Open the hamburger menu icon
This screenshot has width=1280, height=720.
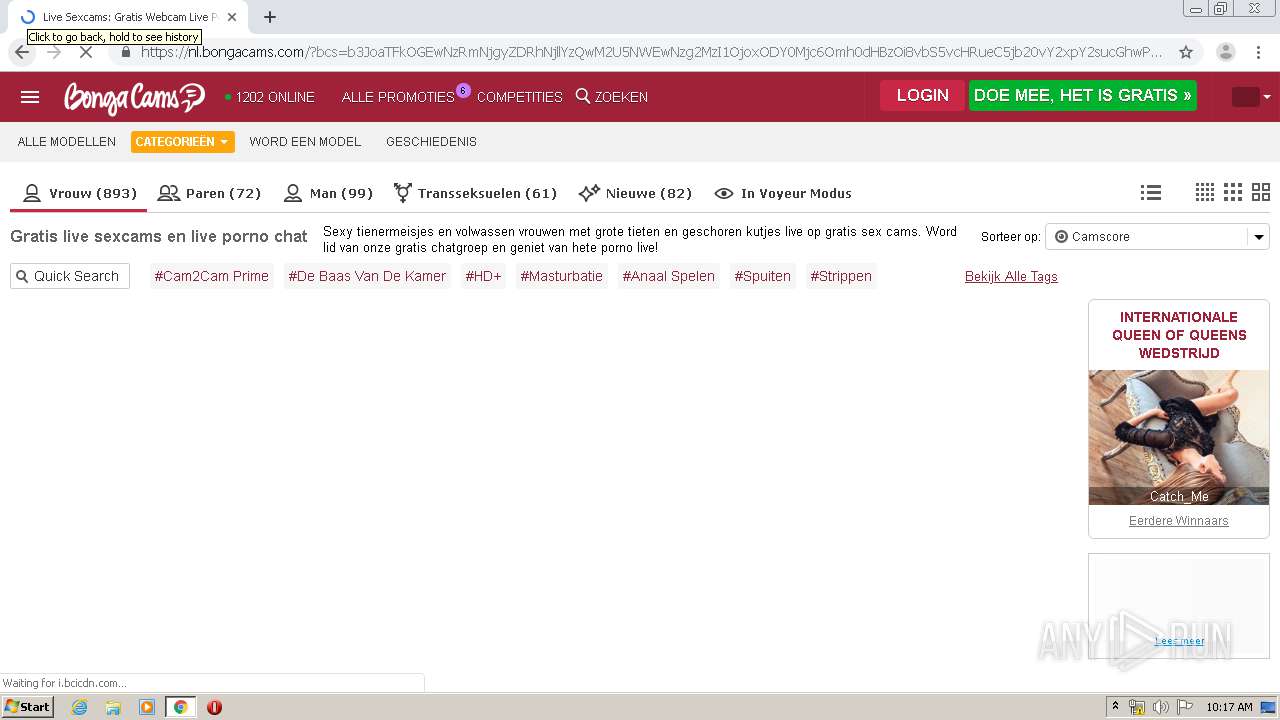click(30, 97)
